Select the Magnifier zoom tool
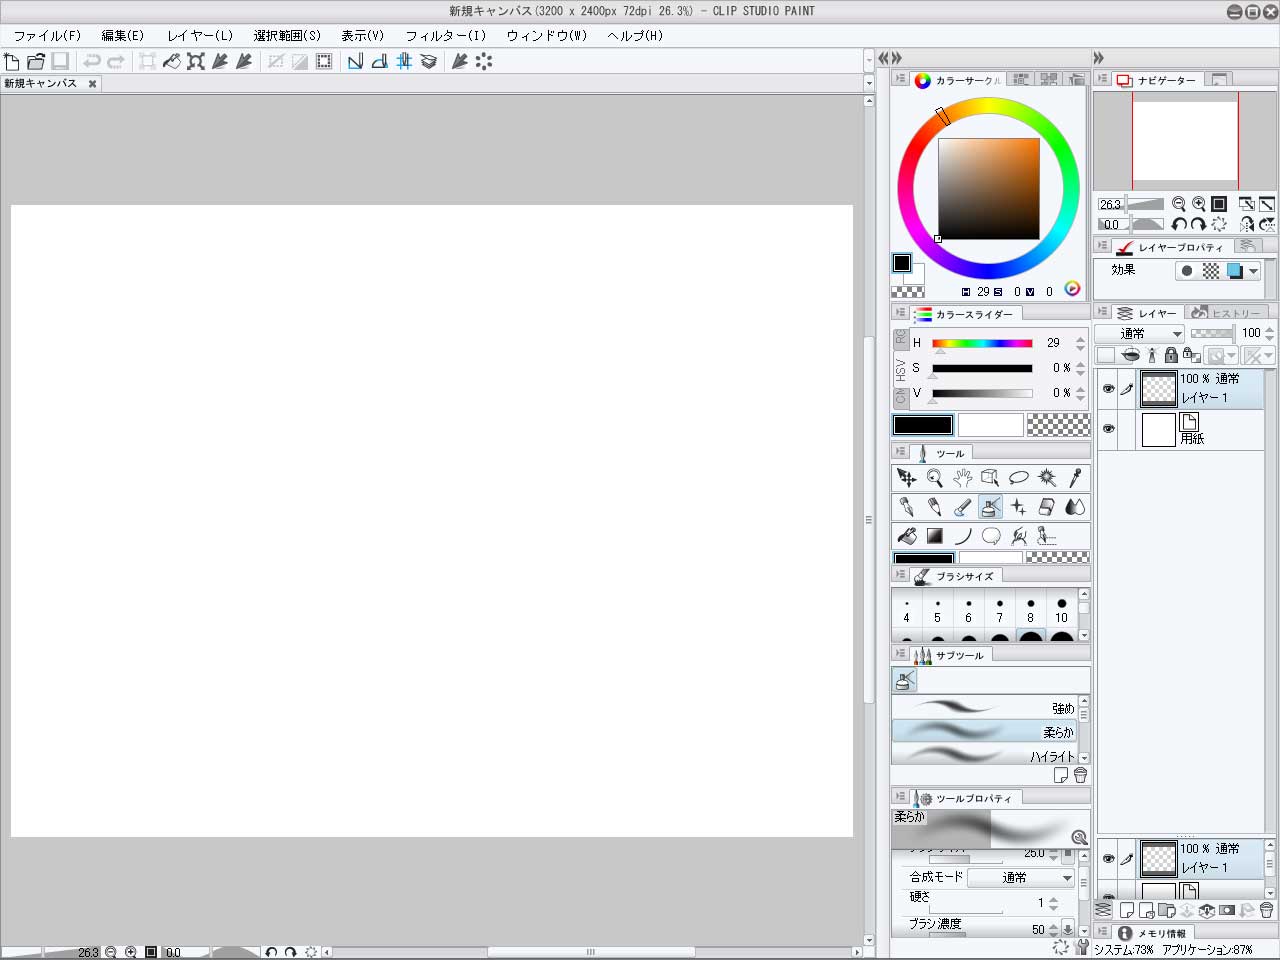The height and width of the screenshot is (960, 1280). click(934, 478)
